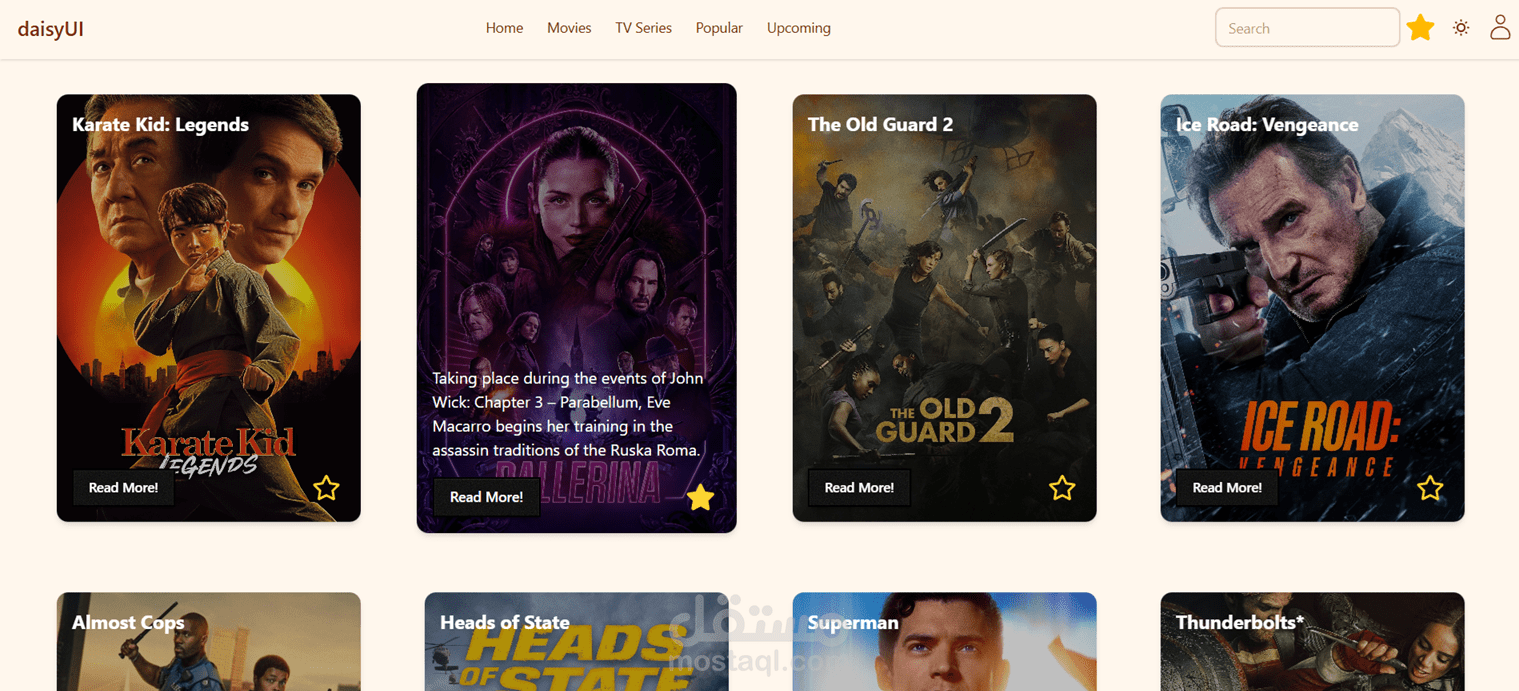Click the daisyUI logo text
Viewport: 1519px width, 691px height.
[x=50, y=29]
